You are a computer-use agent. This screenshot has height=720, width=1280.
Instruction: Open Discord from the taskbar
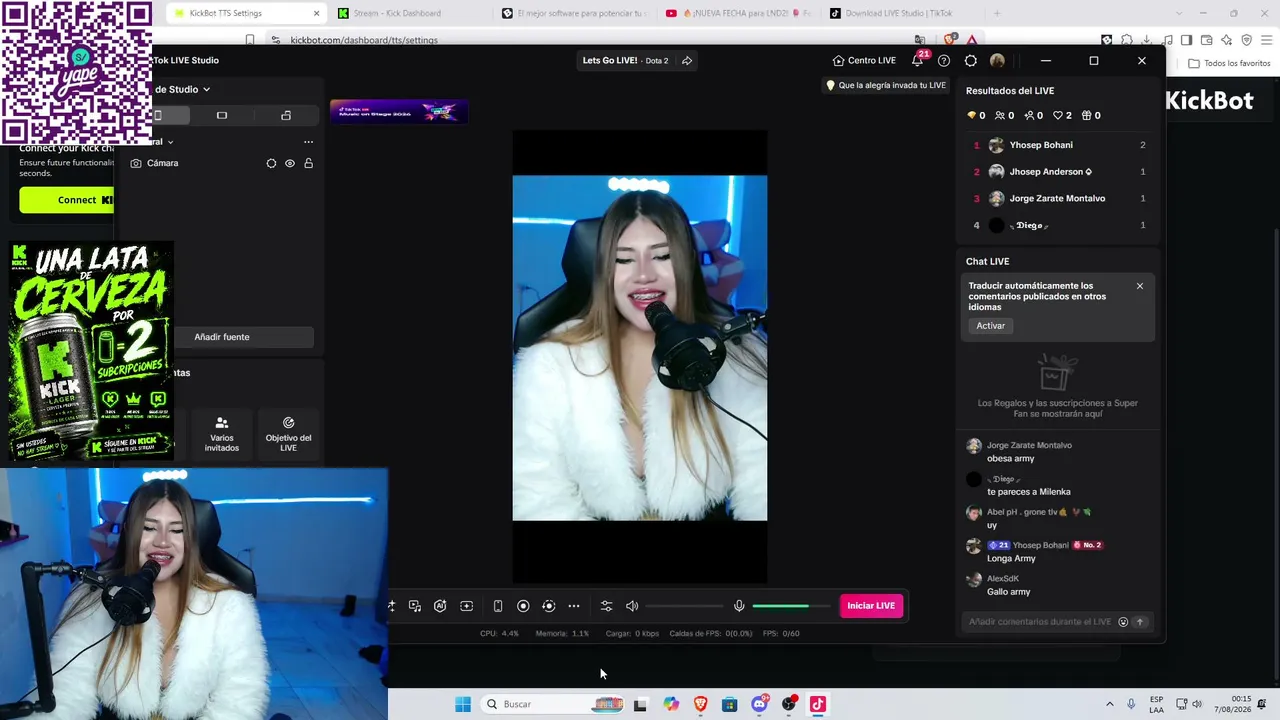759,704
